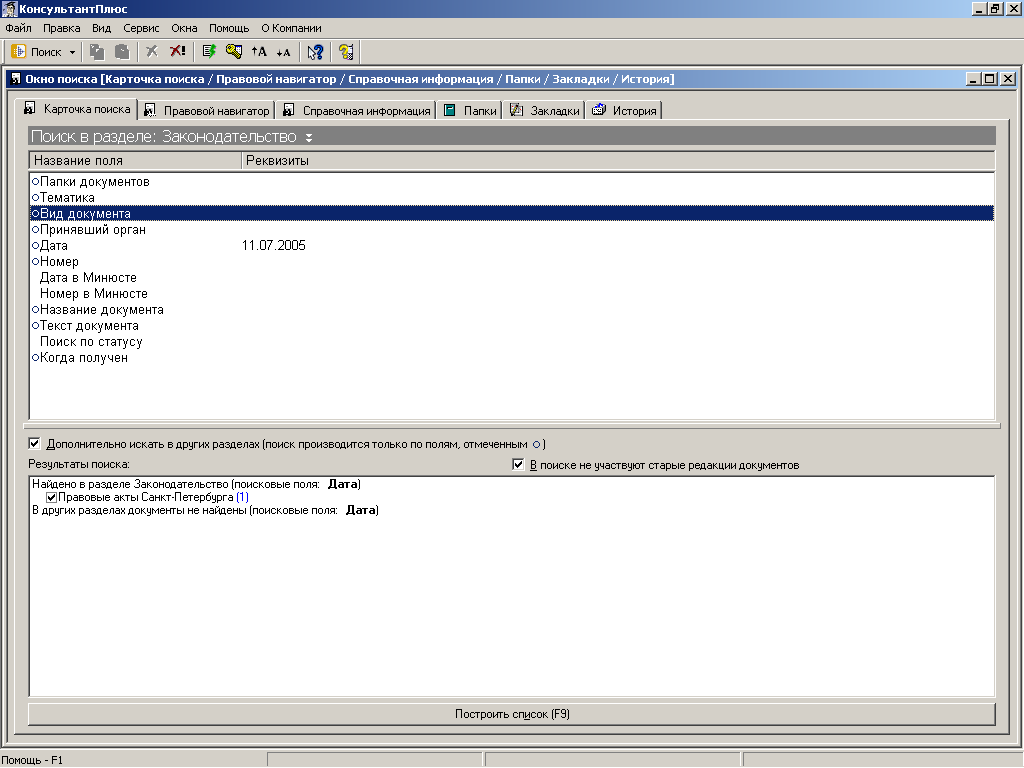The image size is (1024, 768).
Task: Click the Построить список (F9) button
Action: point(512,714)
